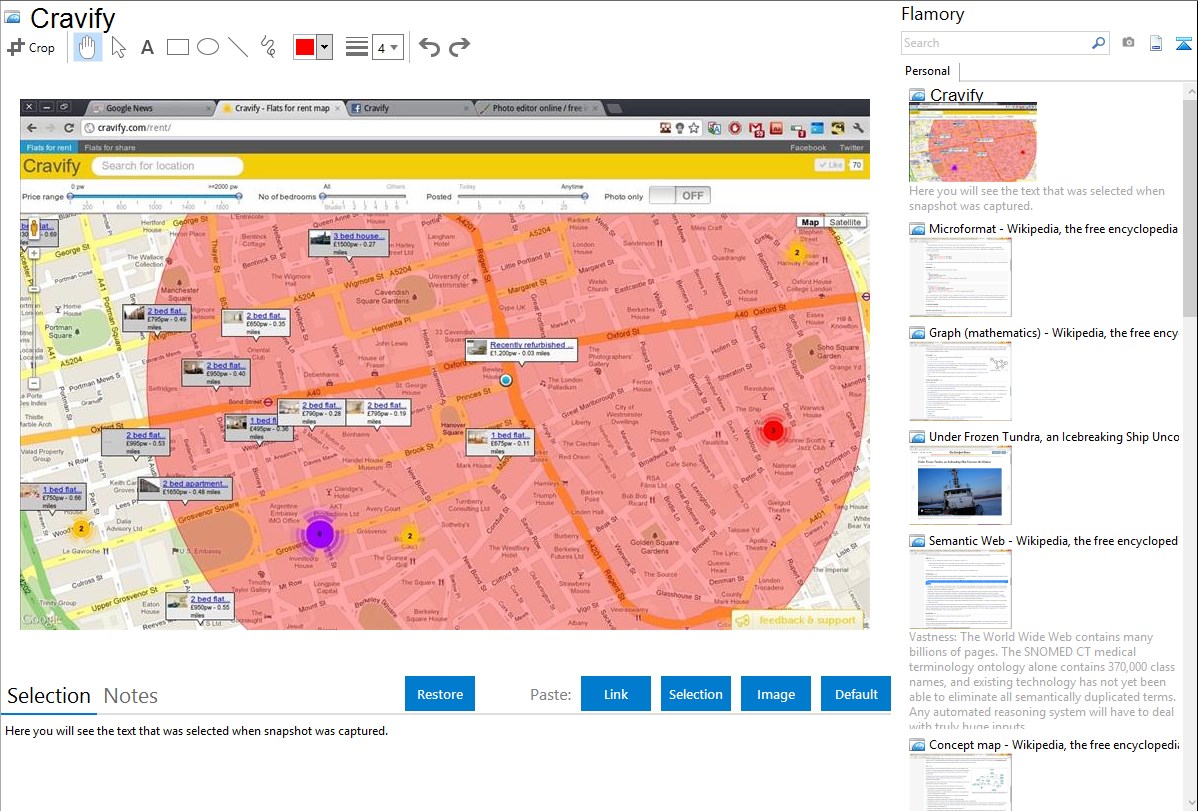Redo the last undone edit
The image size is (1198, 811).
(x=459, y=47)
